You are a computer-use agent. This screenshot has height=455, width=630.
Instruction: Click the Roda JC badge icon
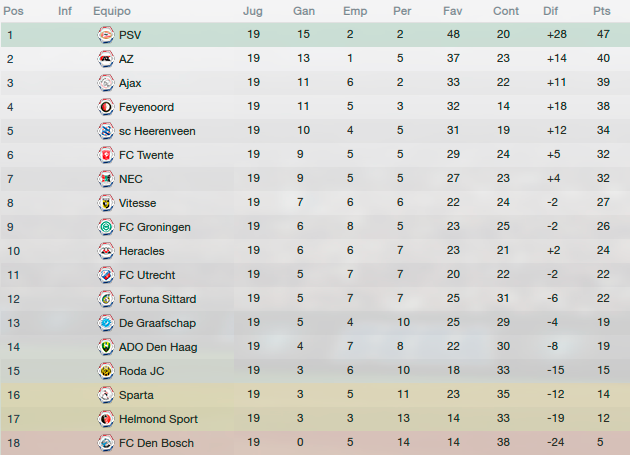pyautogui.click(x=106, y=371)
